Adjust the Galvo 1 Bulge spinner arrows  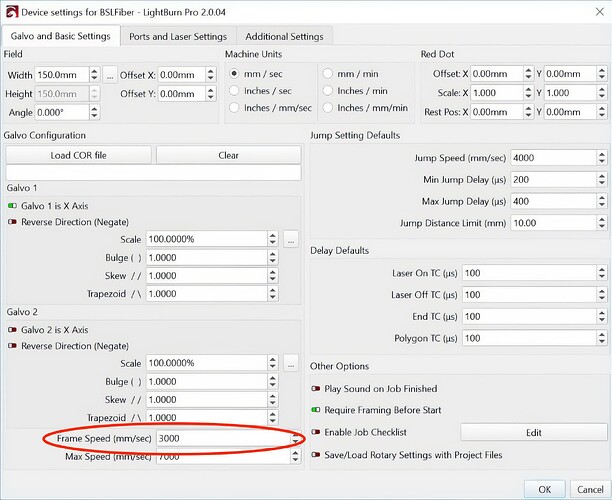click(x=272, y=258)
